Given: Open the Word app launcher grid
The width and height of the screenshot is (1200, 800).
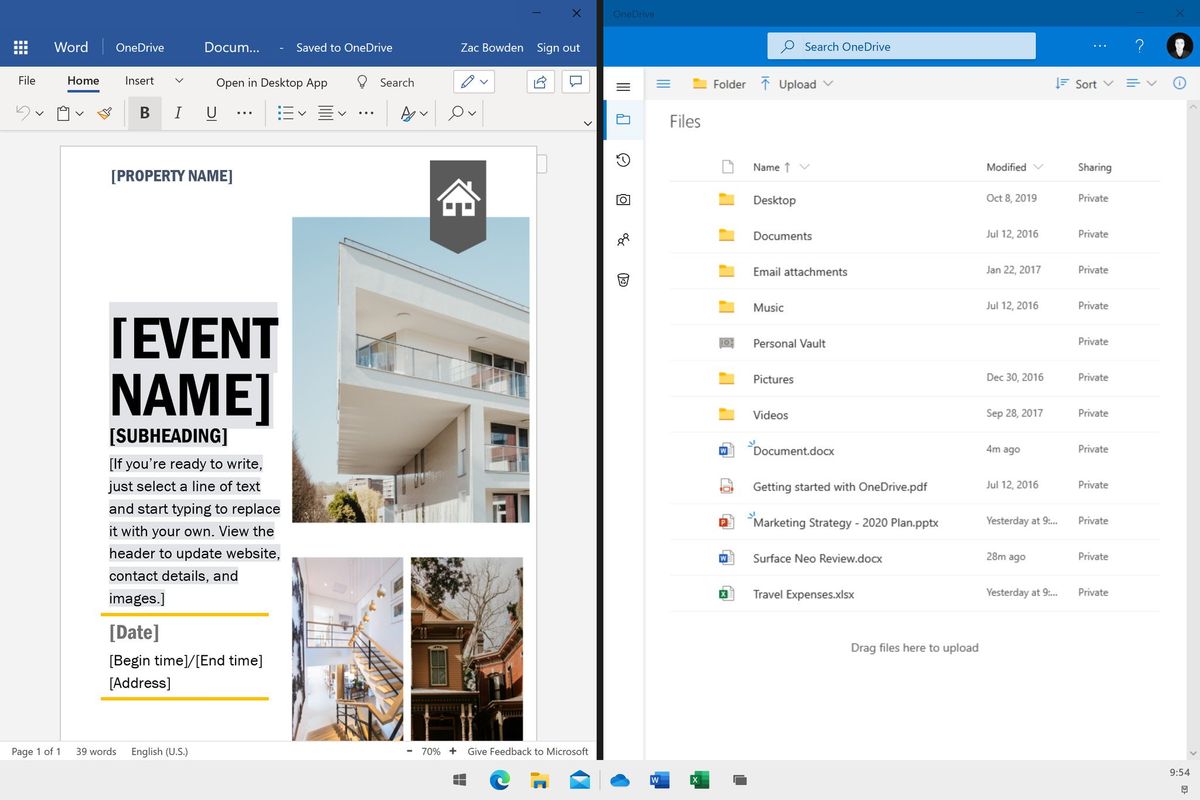Looking at the screenshot, I should click(x=21, y=47).
